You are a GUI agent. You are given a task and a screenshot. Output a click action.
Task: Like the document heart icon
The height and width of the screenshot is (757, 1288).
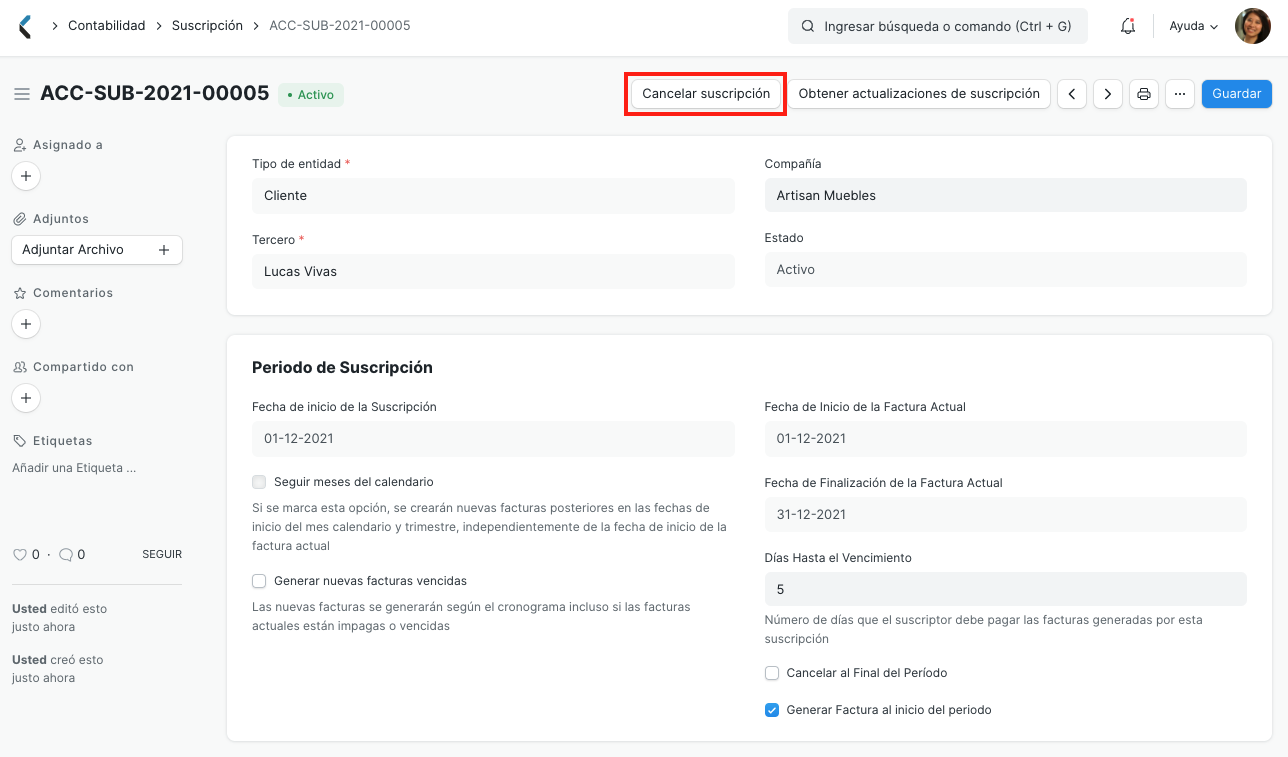click(19, 554)
